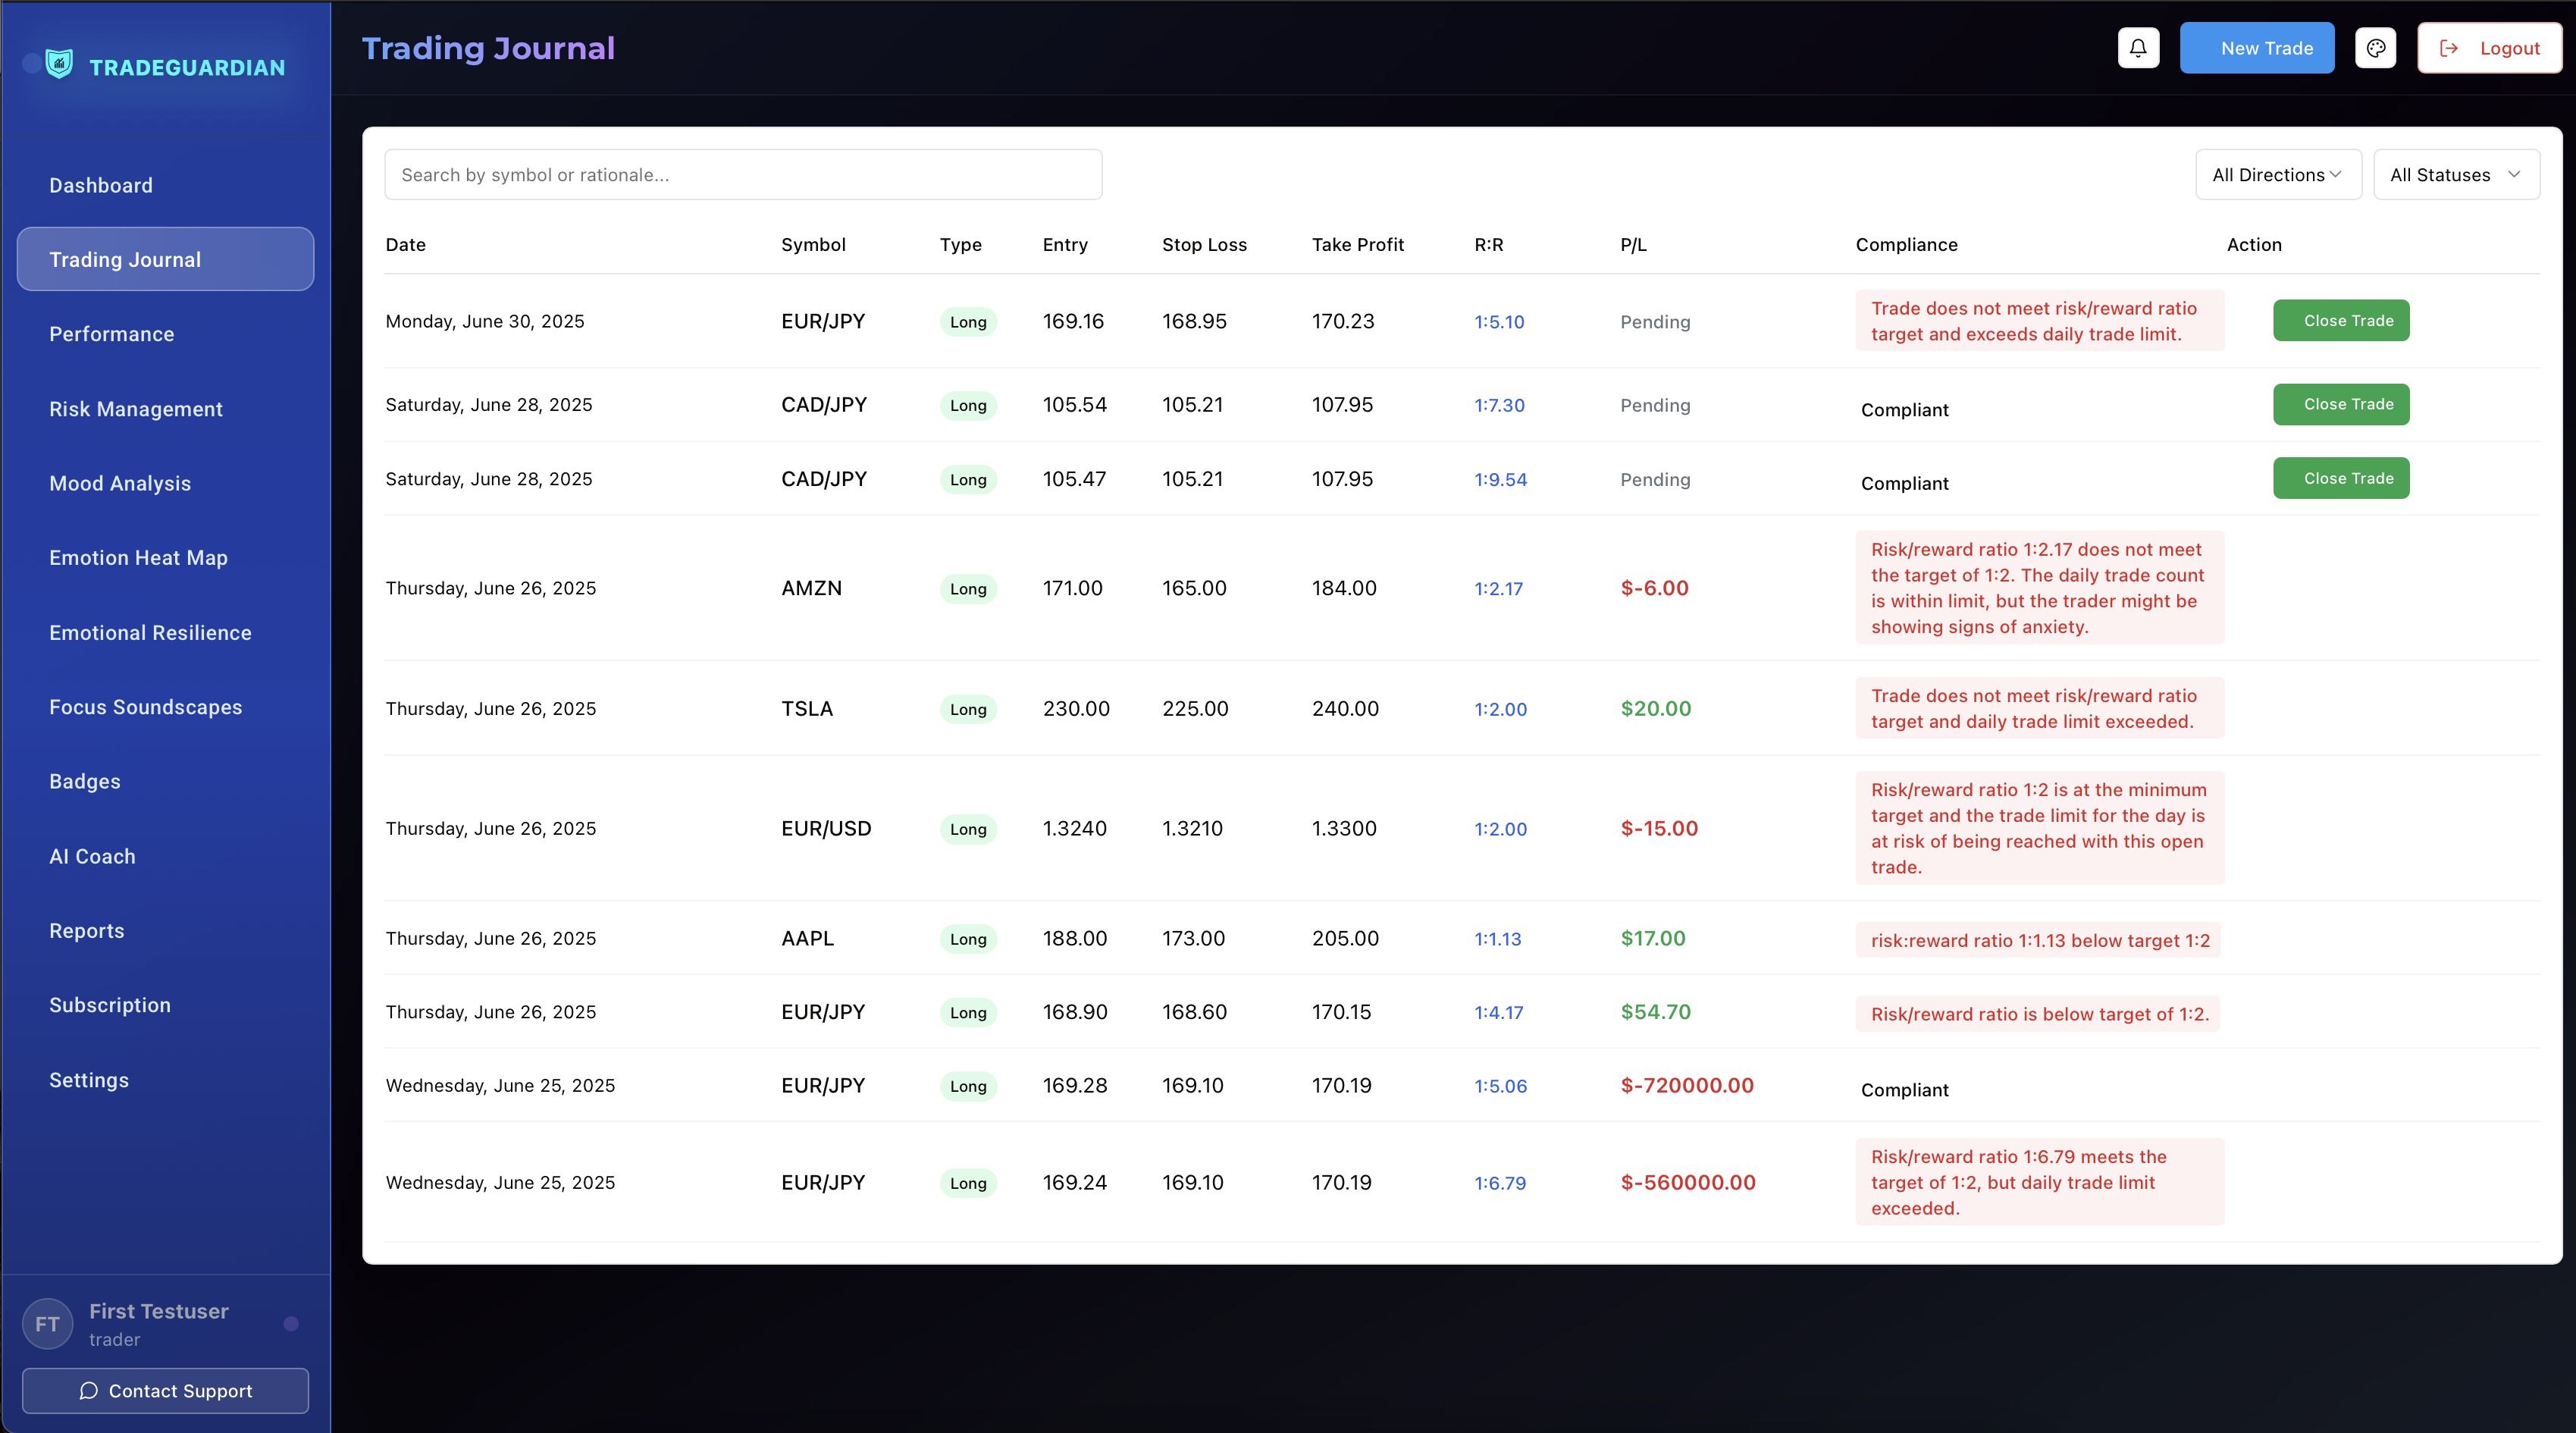Click the Contact Support button

click(165, 1391)
